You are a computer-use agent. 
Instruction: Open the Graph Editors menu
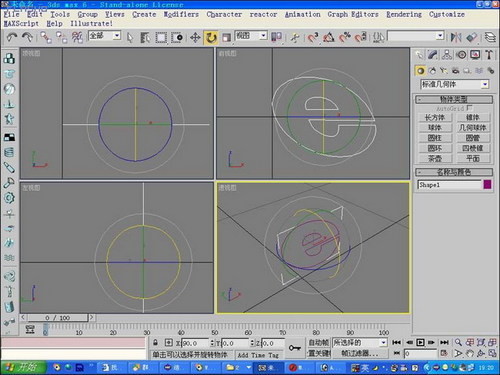353,14
